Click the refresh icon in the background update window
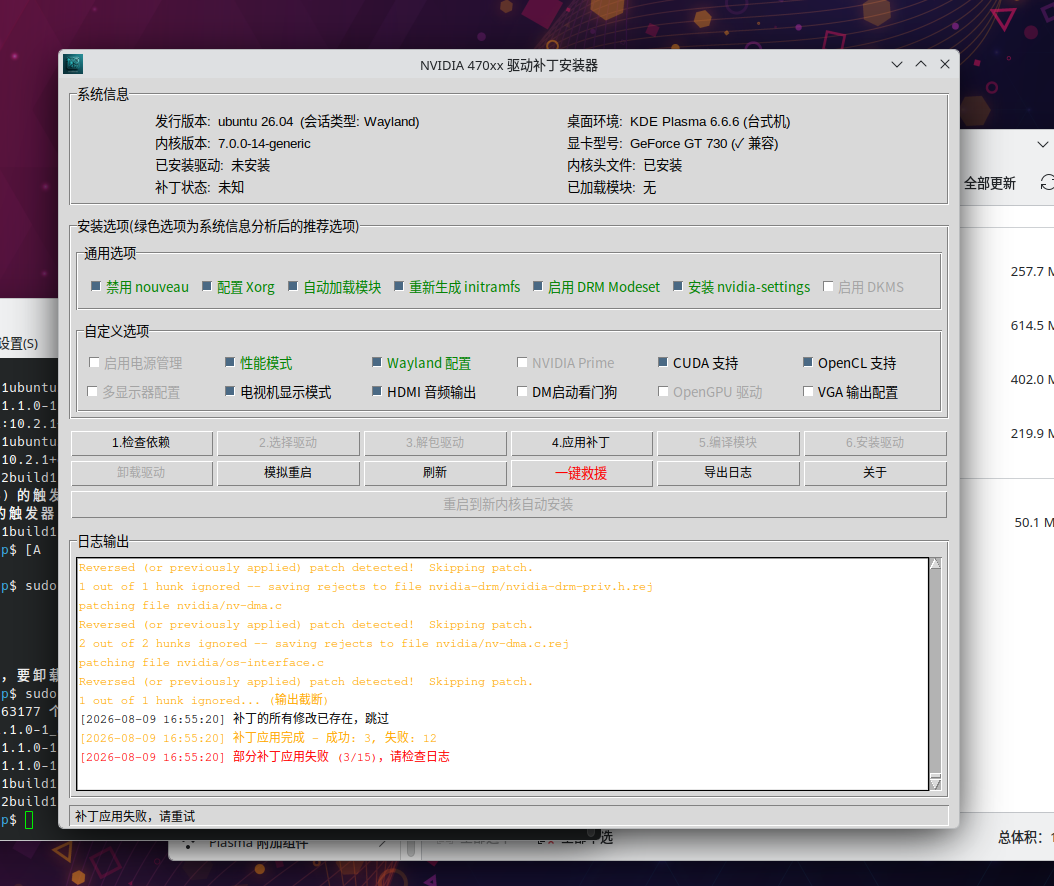The image size is (1054, 886). click(1047, 182)
